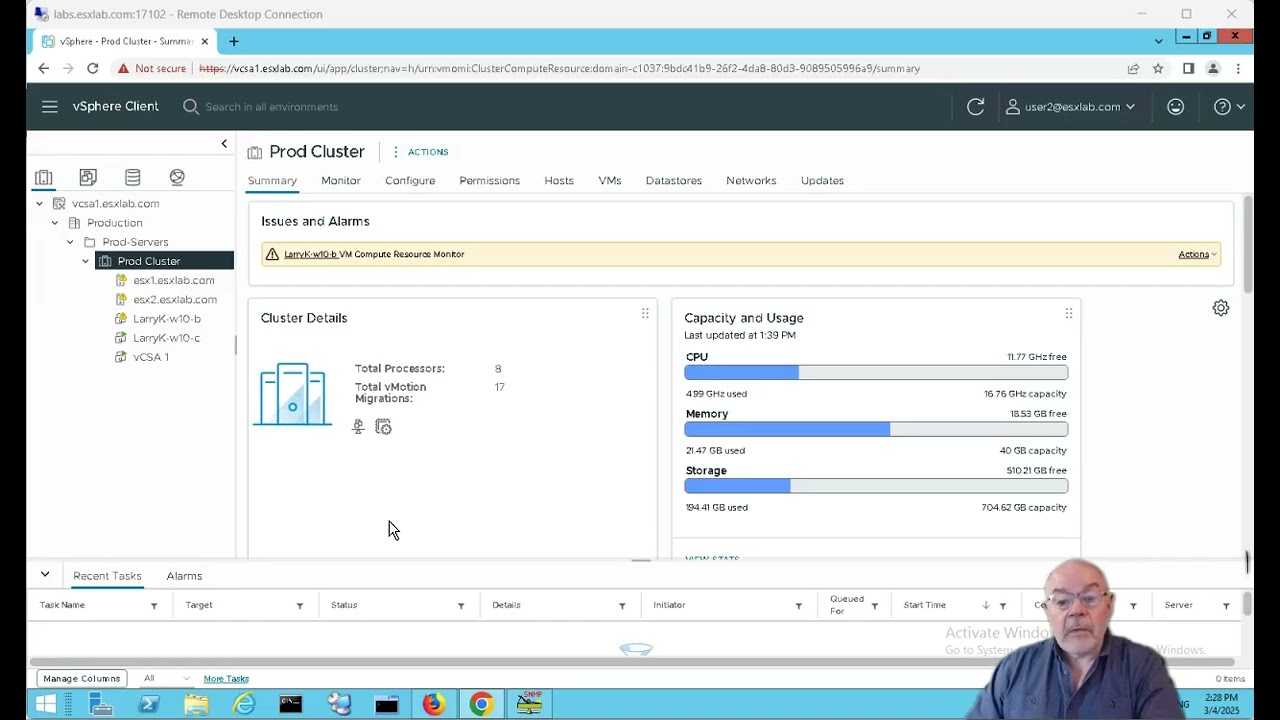Switch to Storage inventory view icon
The width and height of the screenshot is (1280, 720).
[132, 177]
